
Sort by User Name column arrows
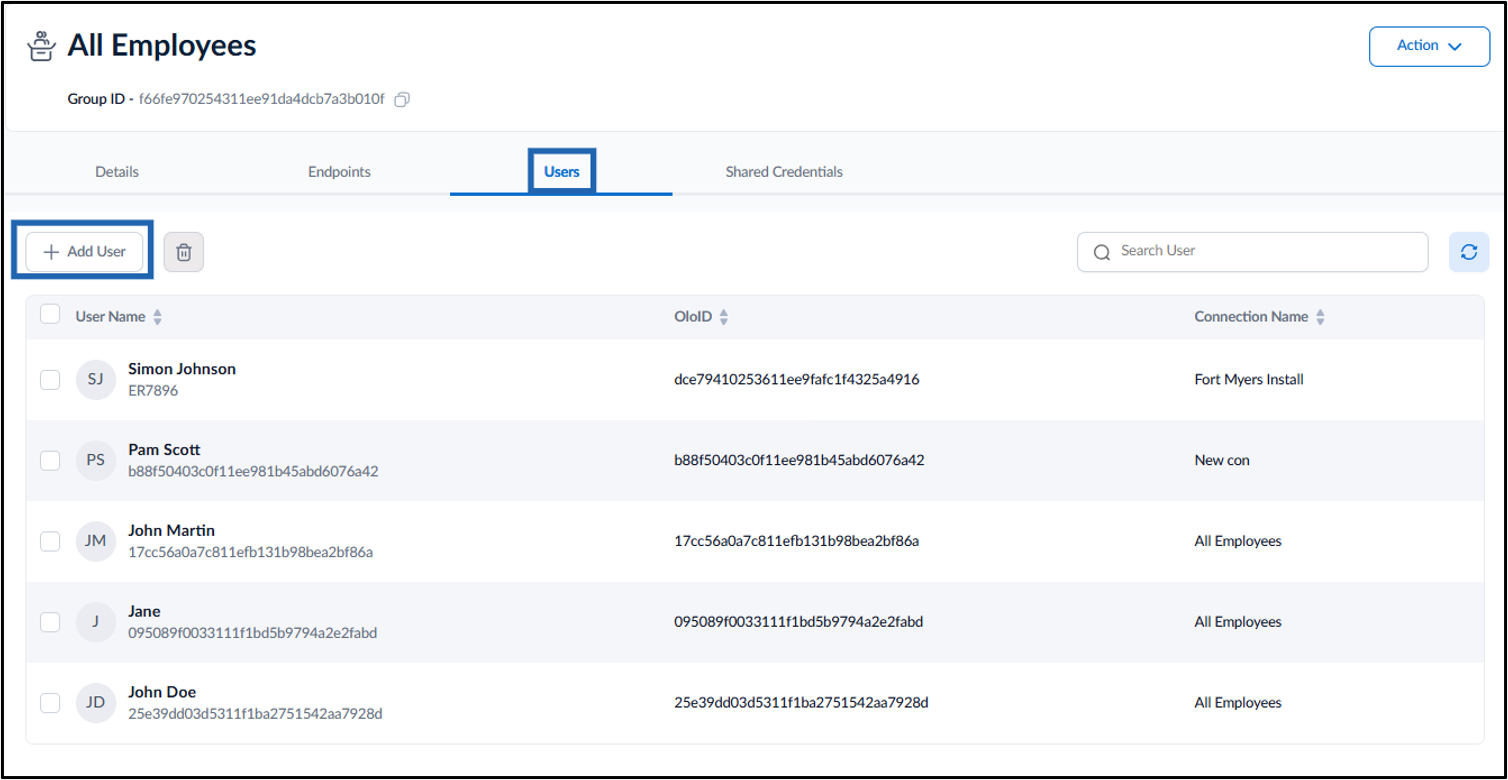pos(157,317)
